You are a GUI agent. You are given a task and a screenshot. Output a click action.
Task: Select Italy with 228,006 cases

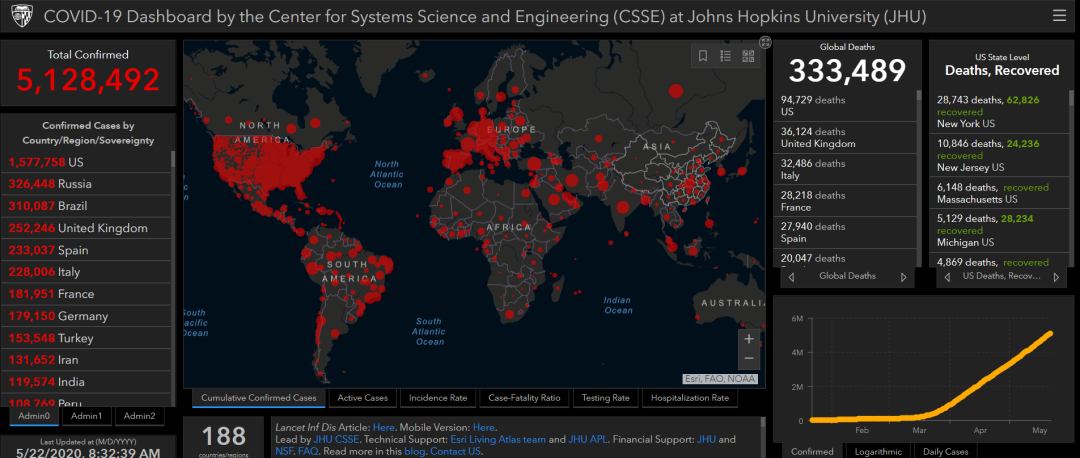(86, 272)
